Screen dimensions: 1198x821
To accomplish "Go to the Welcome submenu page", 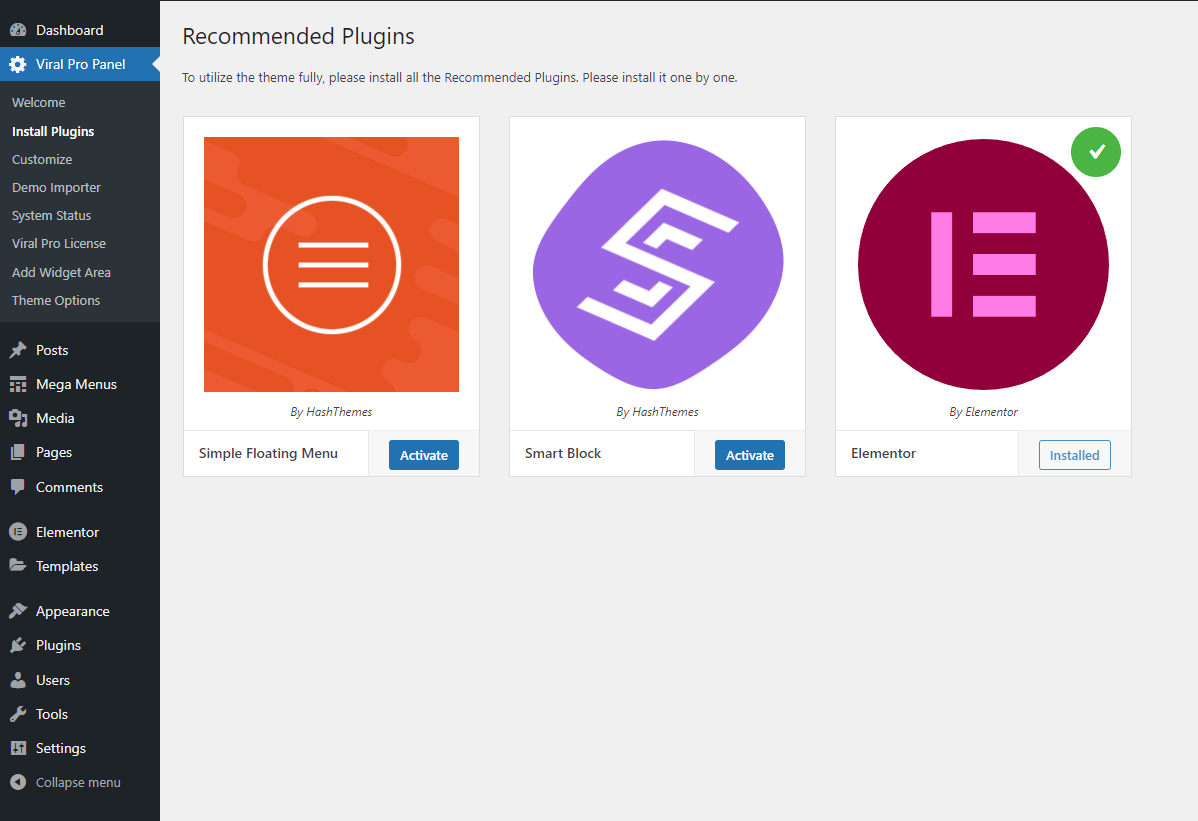I will pyautogui.click(x=38, y=102).
